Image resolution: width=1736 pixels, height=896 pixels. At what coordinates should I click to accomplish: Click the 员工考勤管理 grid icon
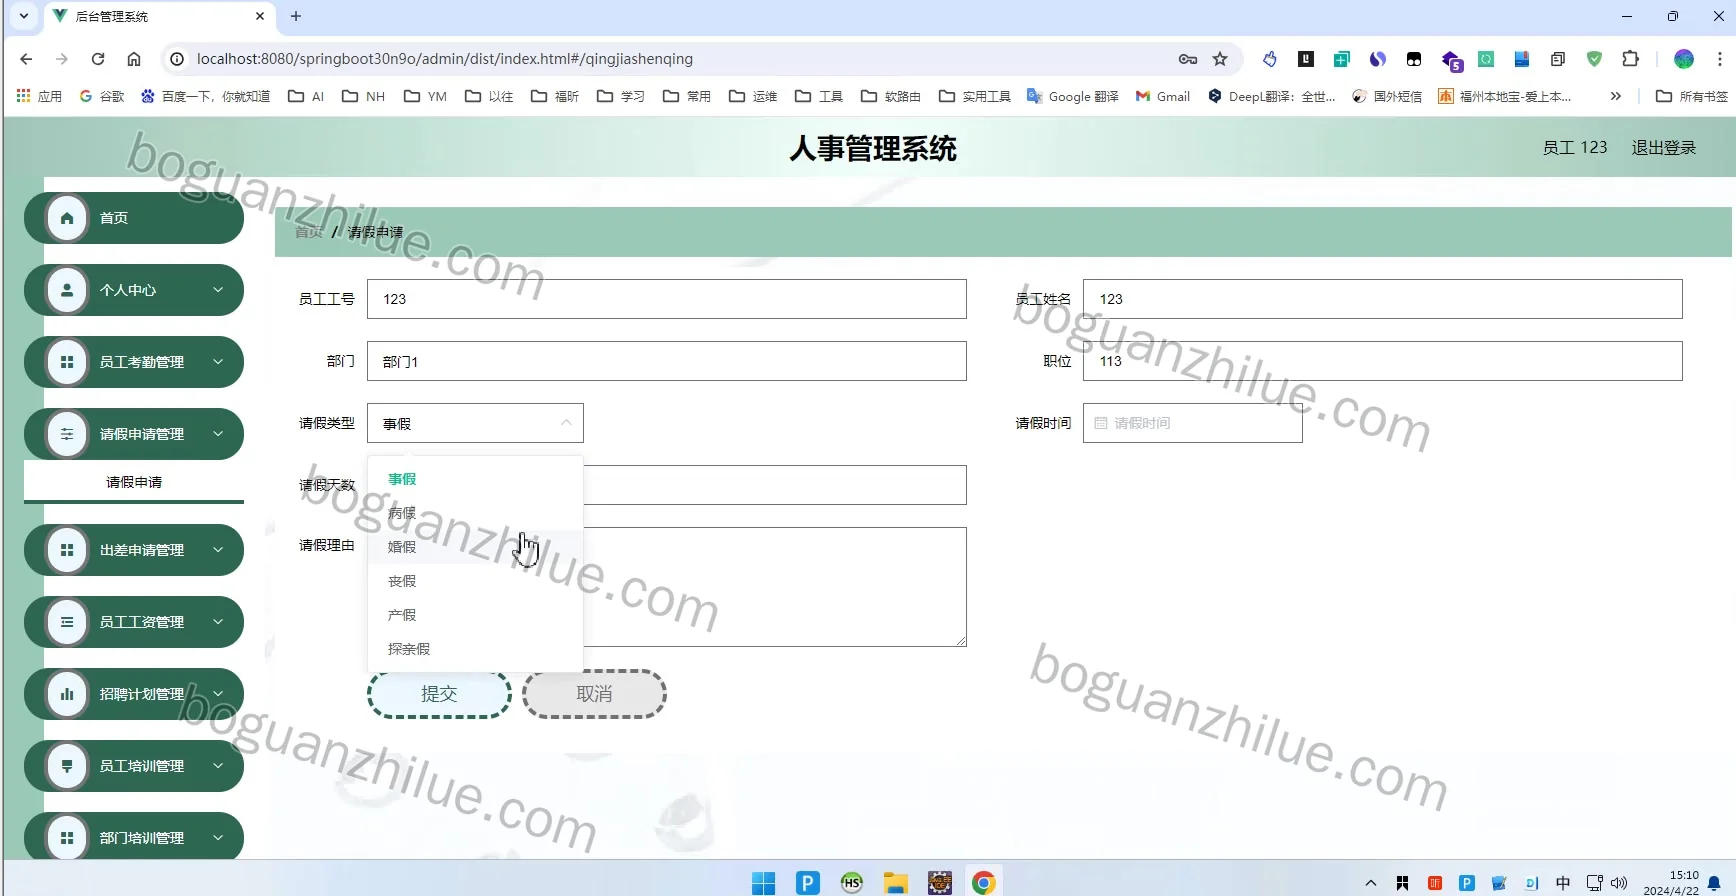point(67,362)
